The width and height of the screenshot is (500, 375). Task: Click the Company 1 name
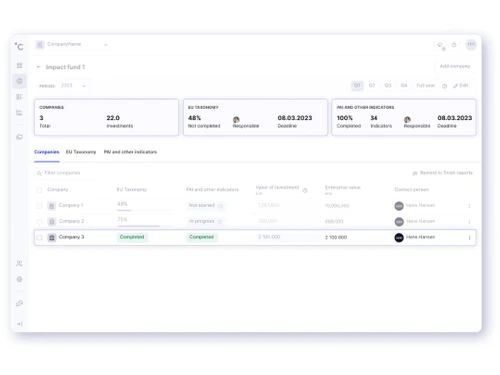pyautogui.click(x=71, y=205)
